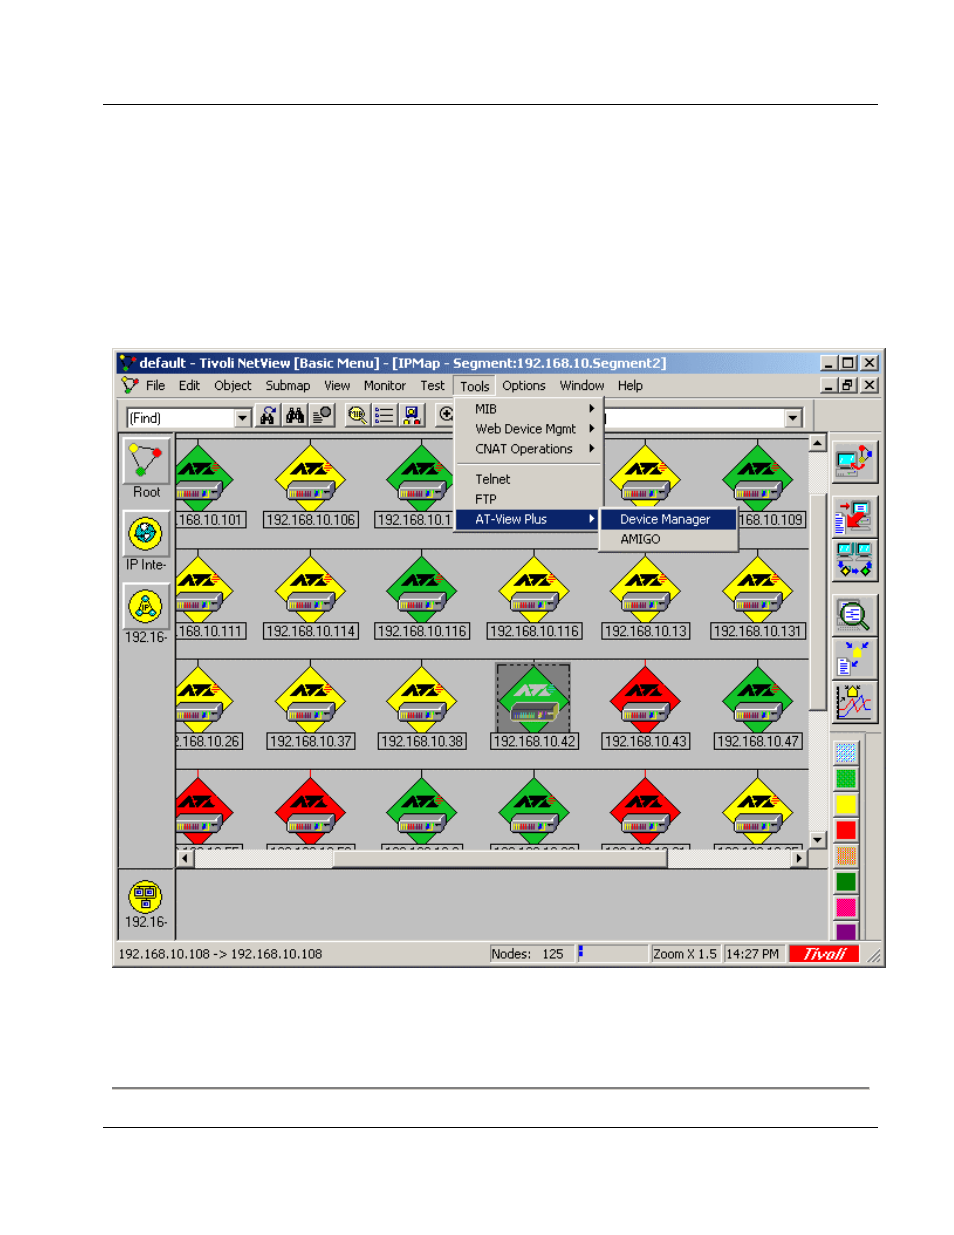The image size is (954, 1235).
Task: Click the graph chart icon in right panel
Action: click(854, 702)
